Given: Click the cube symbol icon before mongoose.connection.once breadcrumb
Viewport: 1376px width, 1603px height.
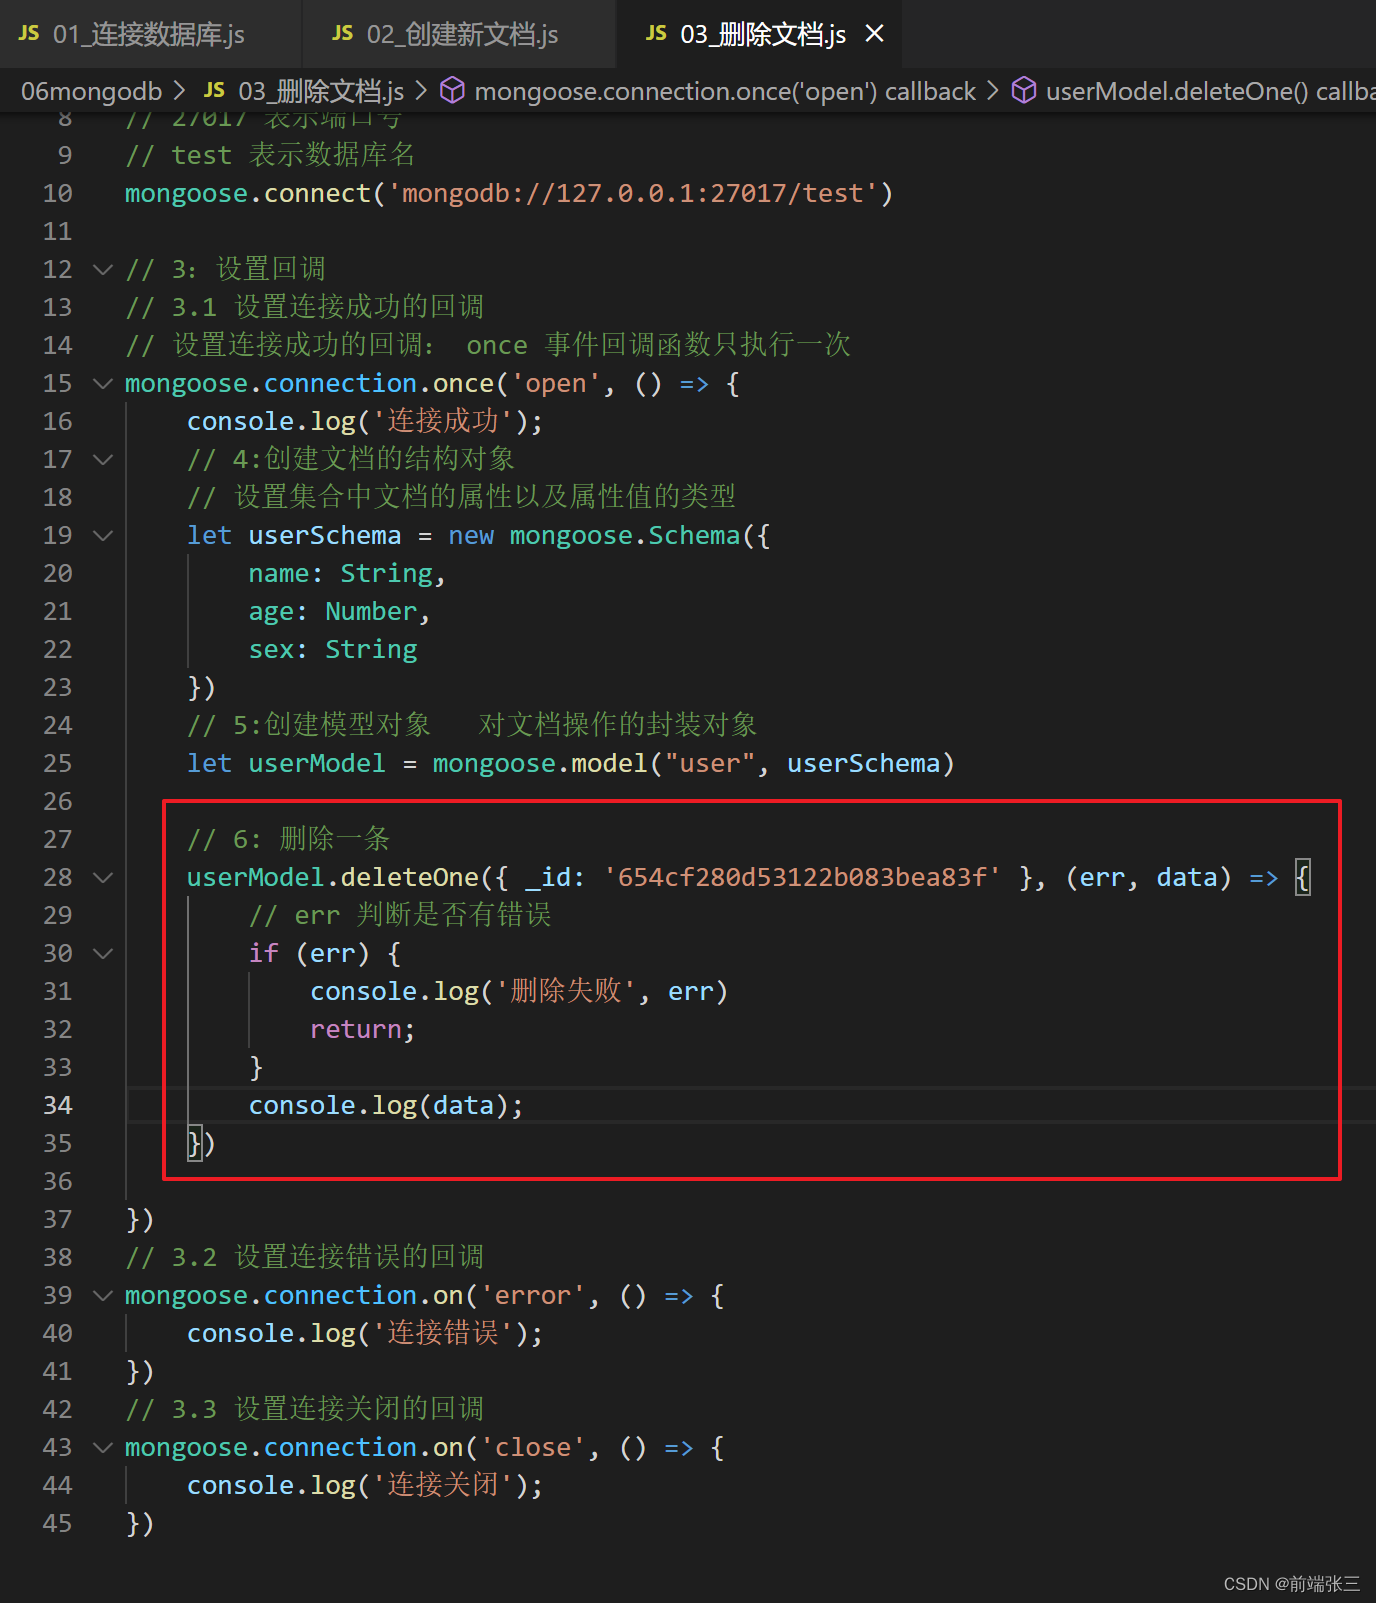Looking at the screenshot, I should [452, 91].
